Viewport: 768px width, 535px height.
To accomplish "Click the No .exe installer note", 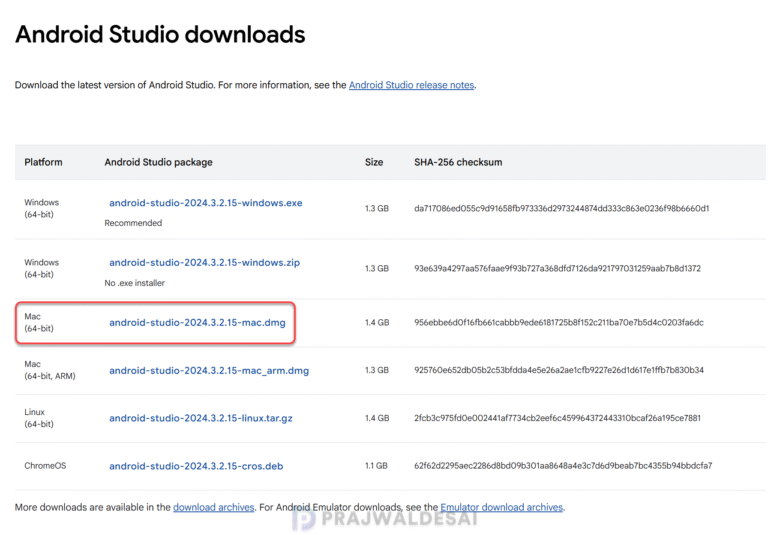I will pos(134,283).
